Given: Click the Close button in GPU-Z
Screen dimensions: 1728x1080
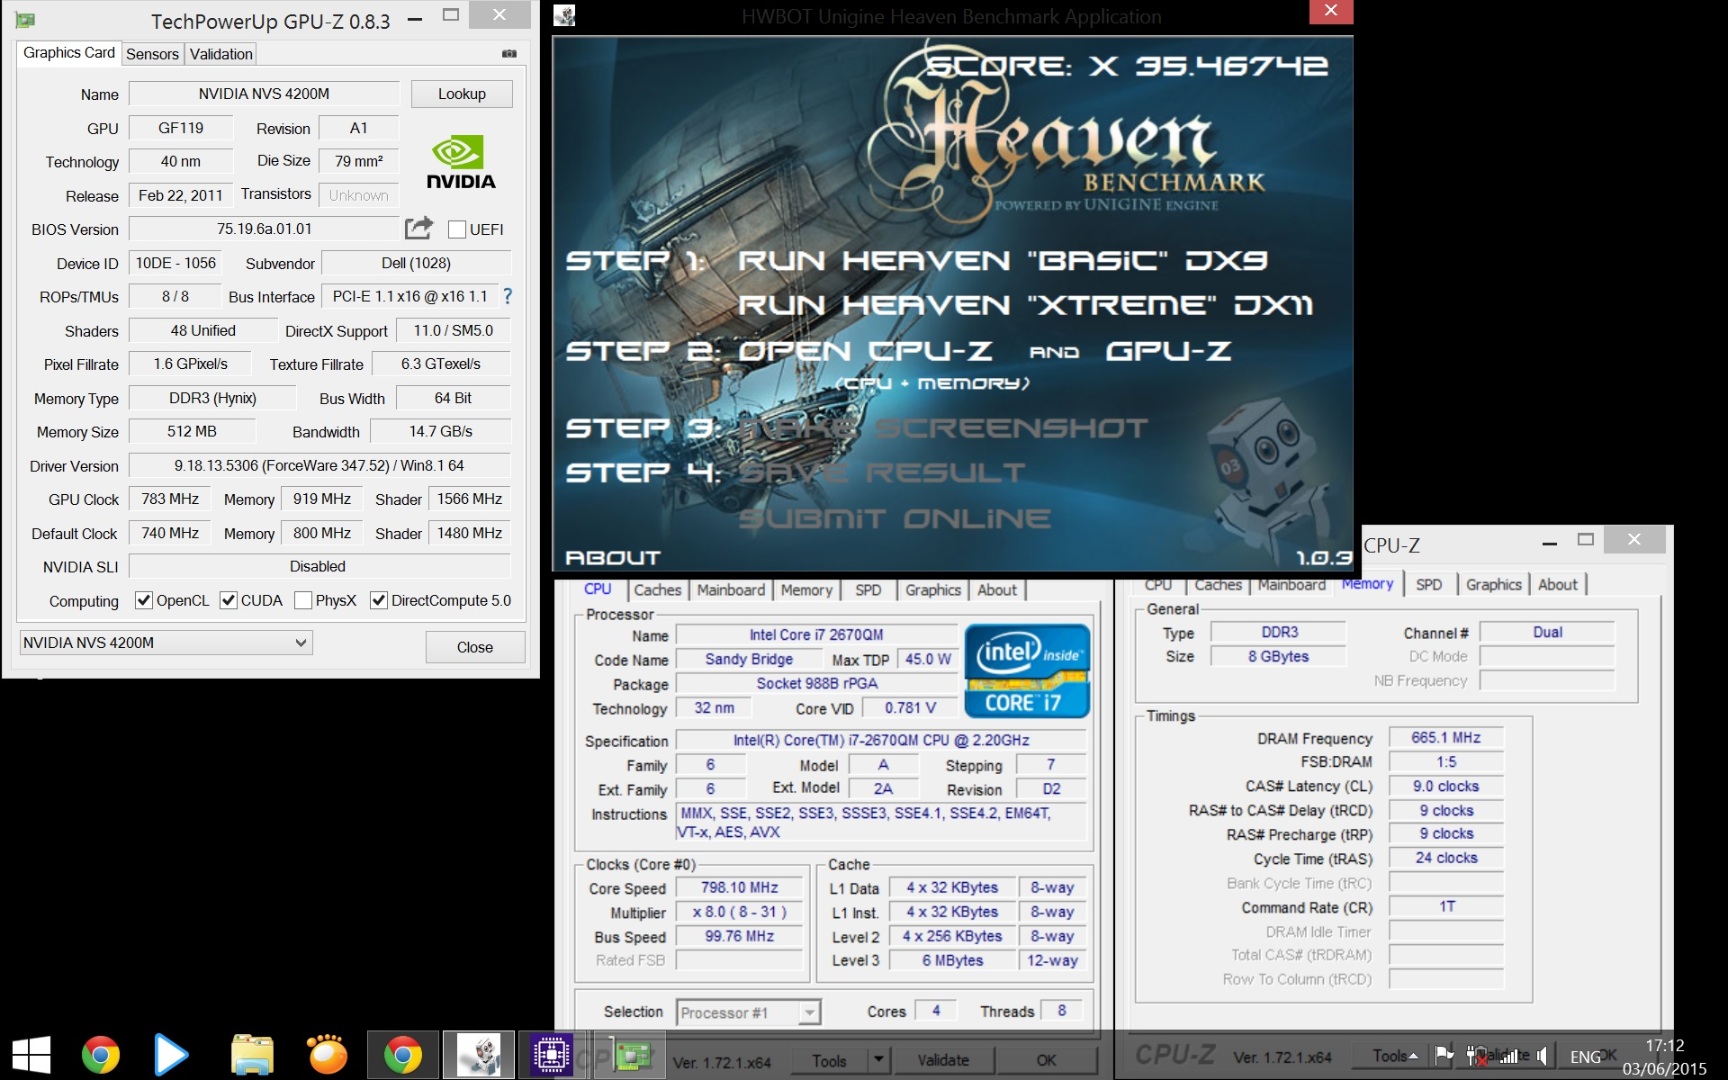Looking at the screenshot, I should pos(475,647).
